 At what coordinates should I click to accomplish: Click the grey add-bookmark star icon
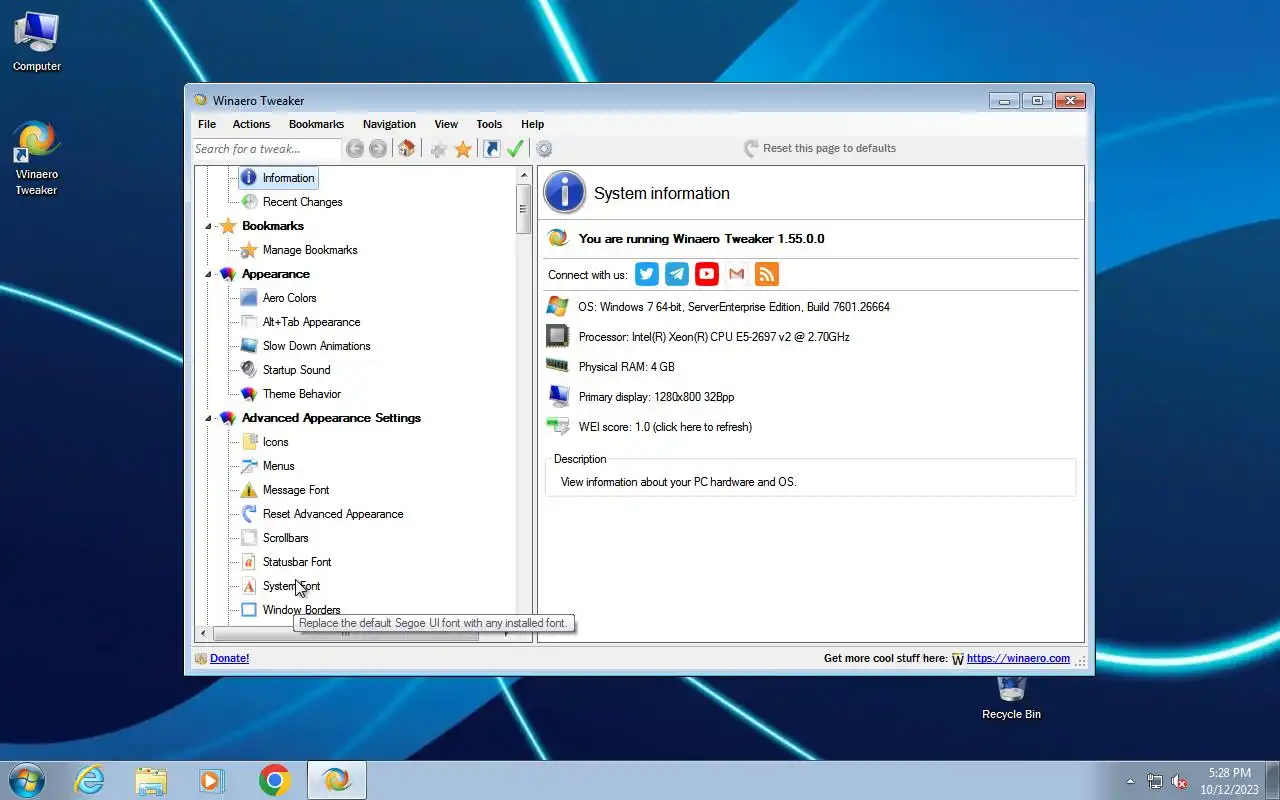pyautogui.click(x=438, y=149)
